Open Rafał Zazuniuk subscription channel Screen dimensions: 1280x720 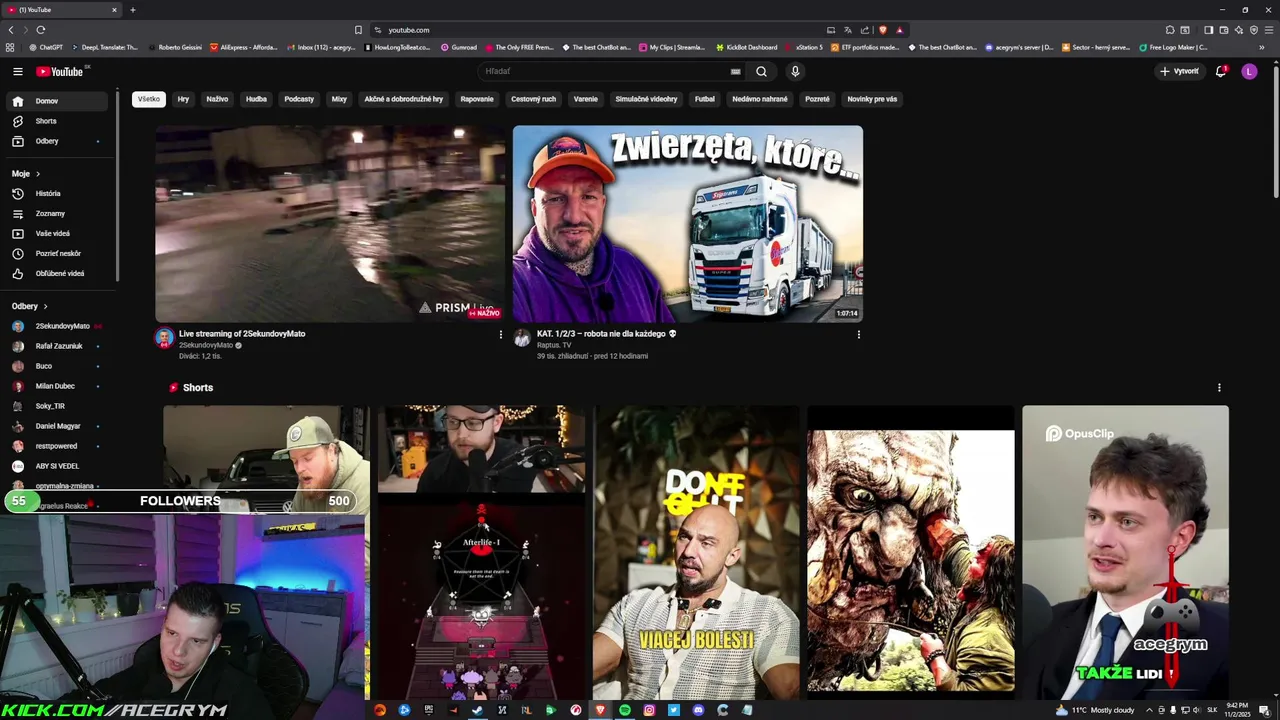(58, 346)
